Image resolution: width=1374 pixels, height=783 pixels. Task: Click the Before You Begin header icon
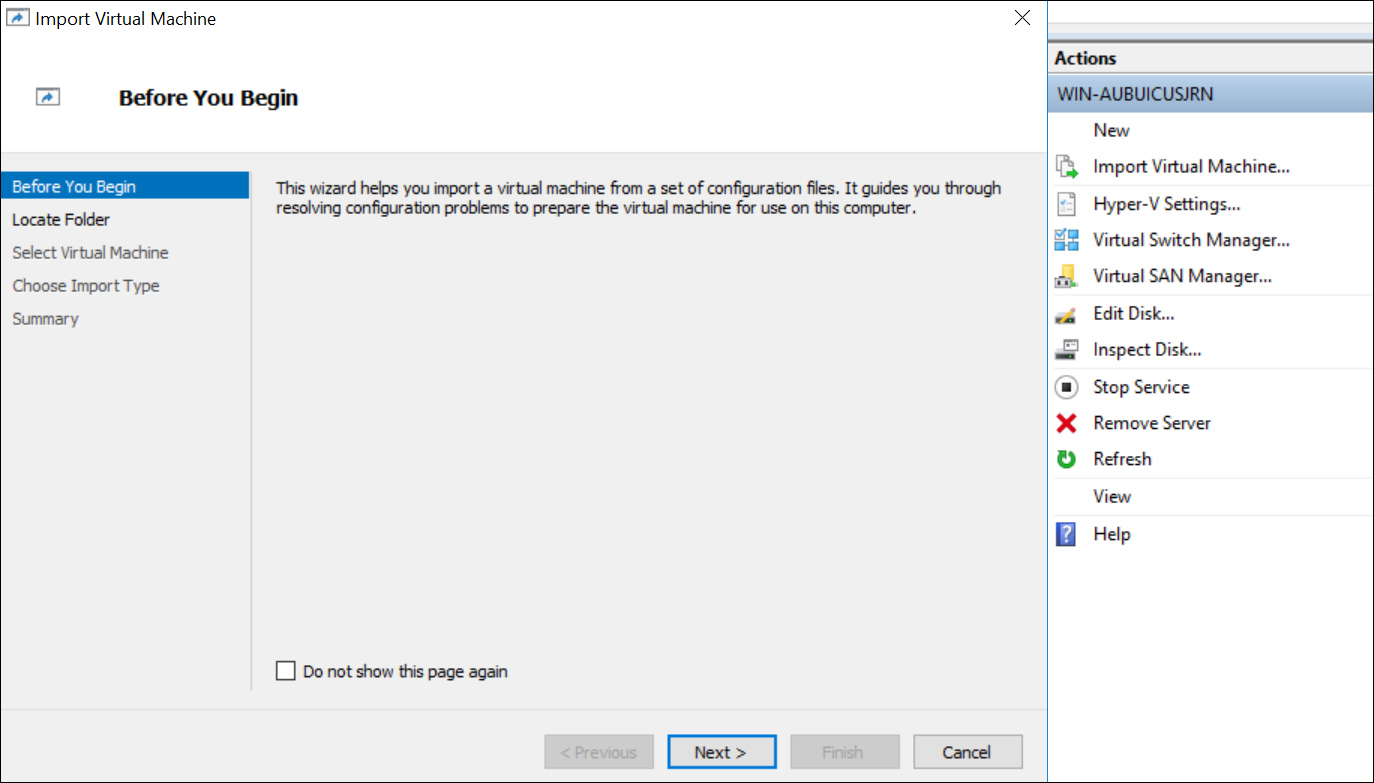pyautogui.click(x=48, y=97)
